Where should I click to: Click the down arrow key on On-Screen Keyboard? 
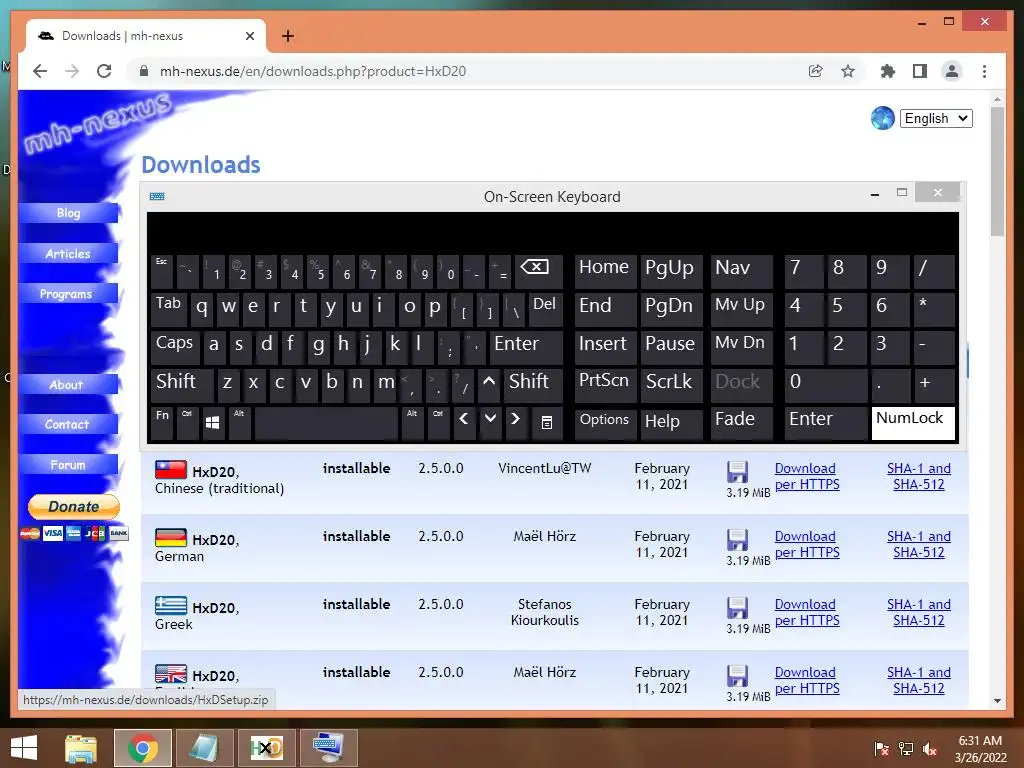click(490, 423)
